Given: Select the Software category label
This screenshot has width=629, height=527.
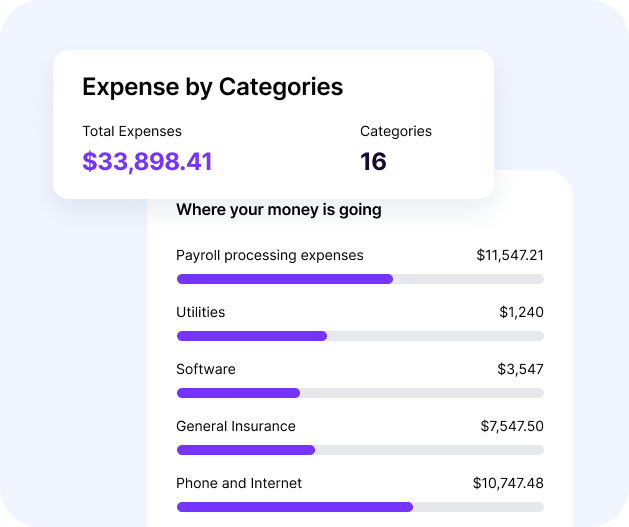Looking at the screenshot, I should [206, 369].
